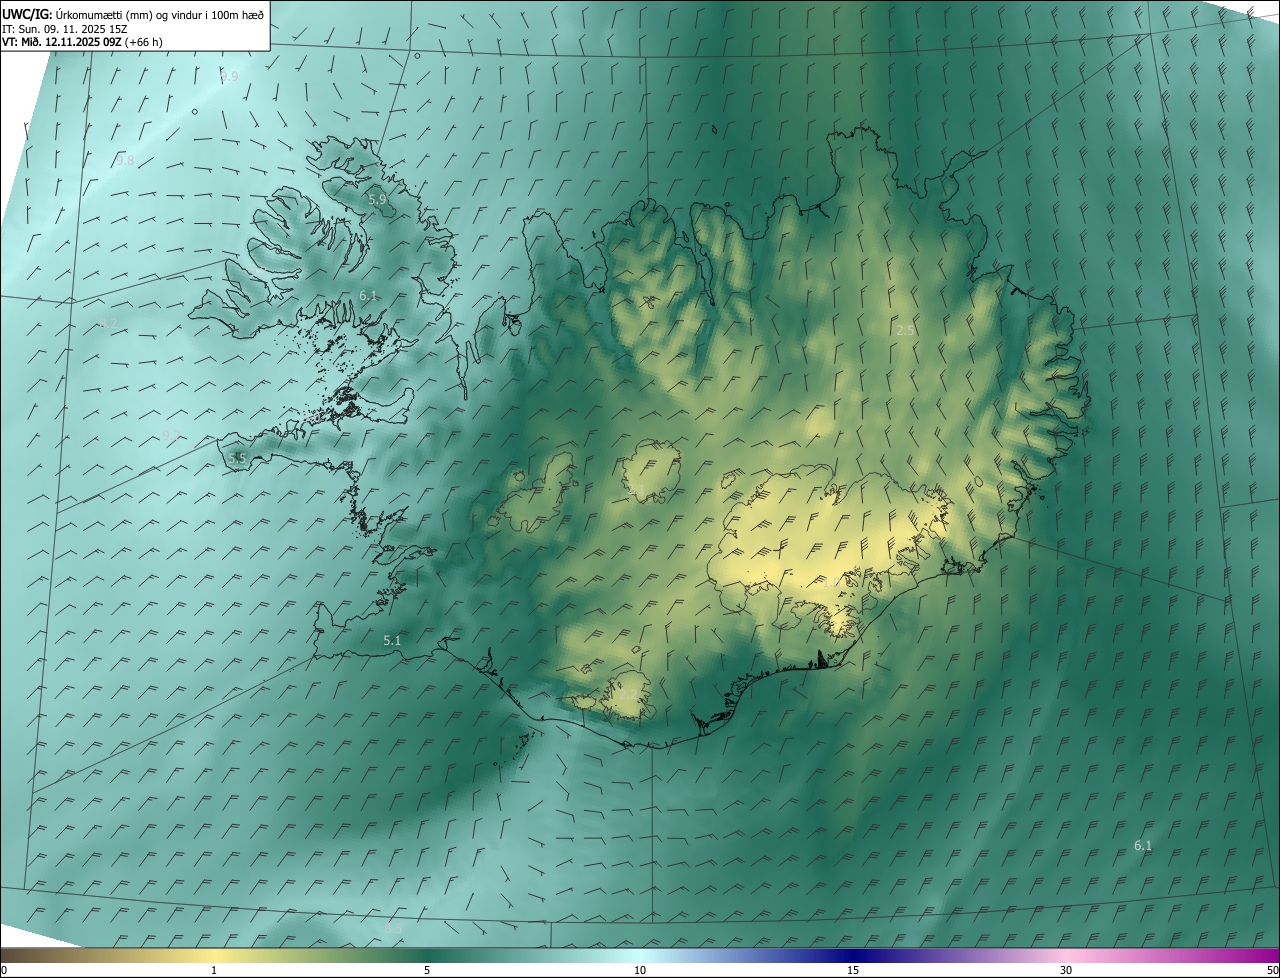The image size is (1280, 978).
Task: Click the 5.5 value label on Snæfellsnes
Action: click(x=237, y=458)
